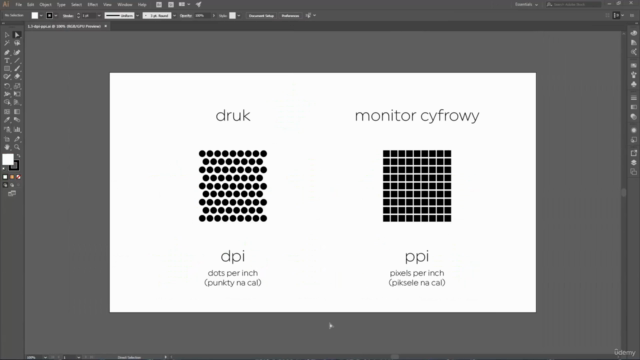Select the Column Graph tool
Image resolution: width=640 pixels, height=360 pixels.
(17, 130)
